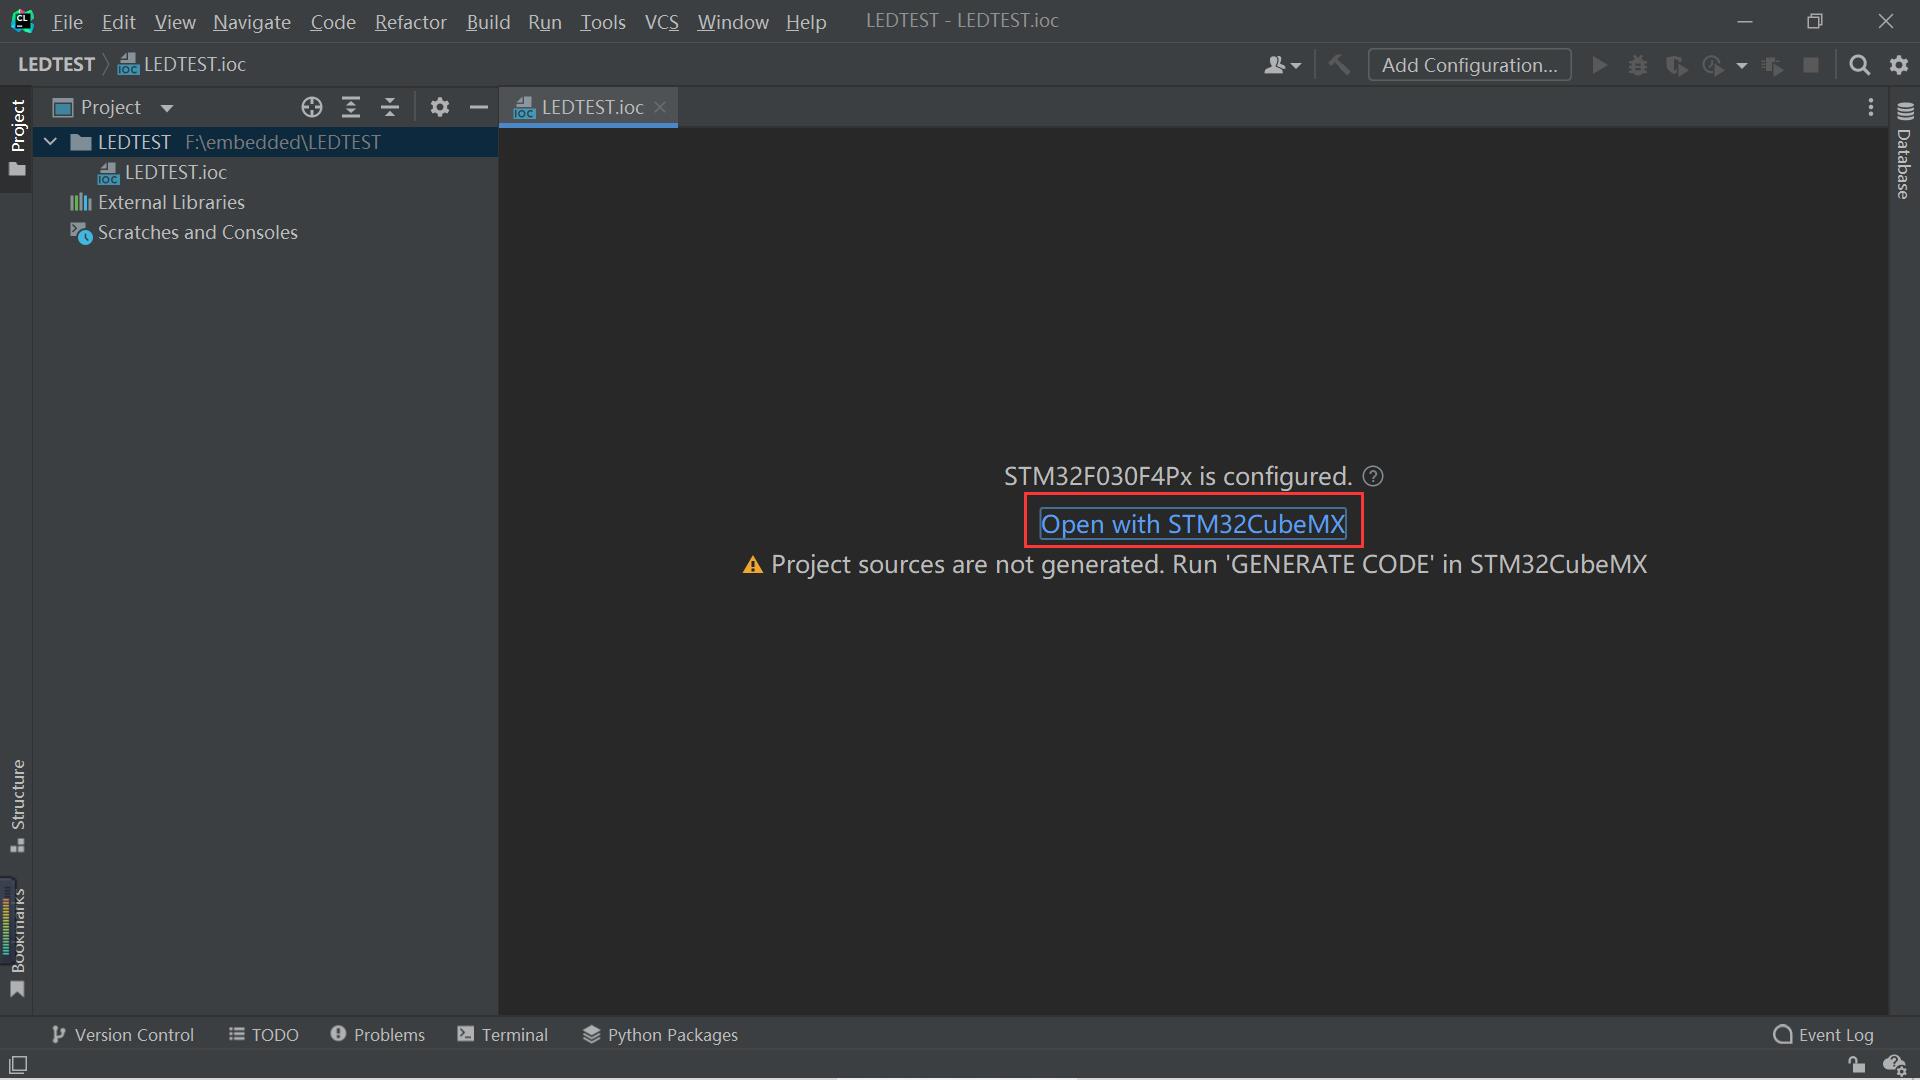The width and height of the screenshot is (1920, 1080).
Task: Hide the Project panel with minus icon
Action: pos(479,107)
